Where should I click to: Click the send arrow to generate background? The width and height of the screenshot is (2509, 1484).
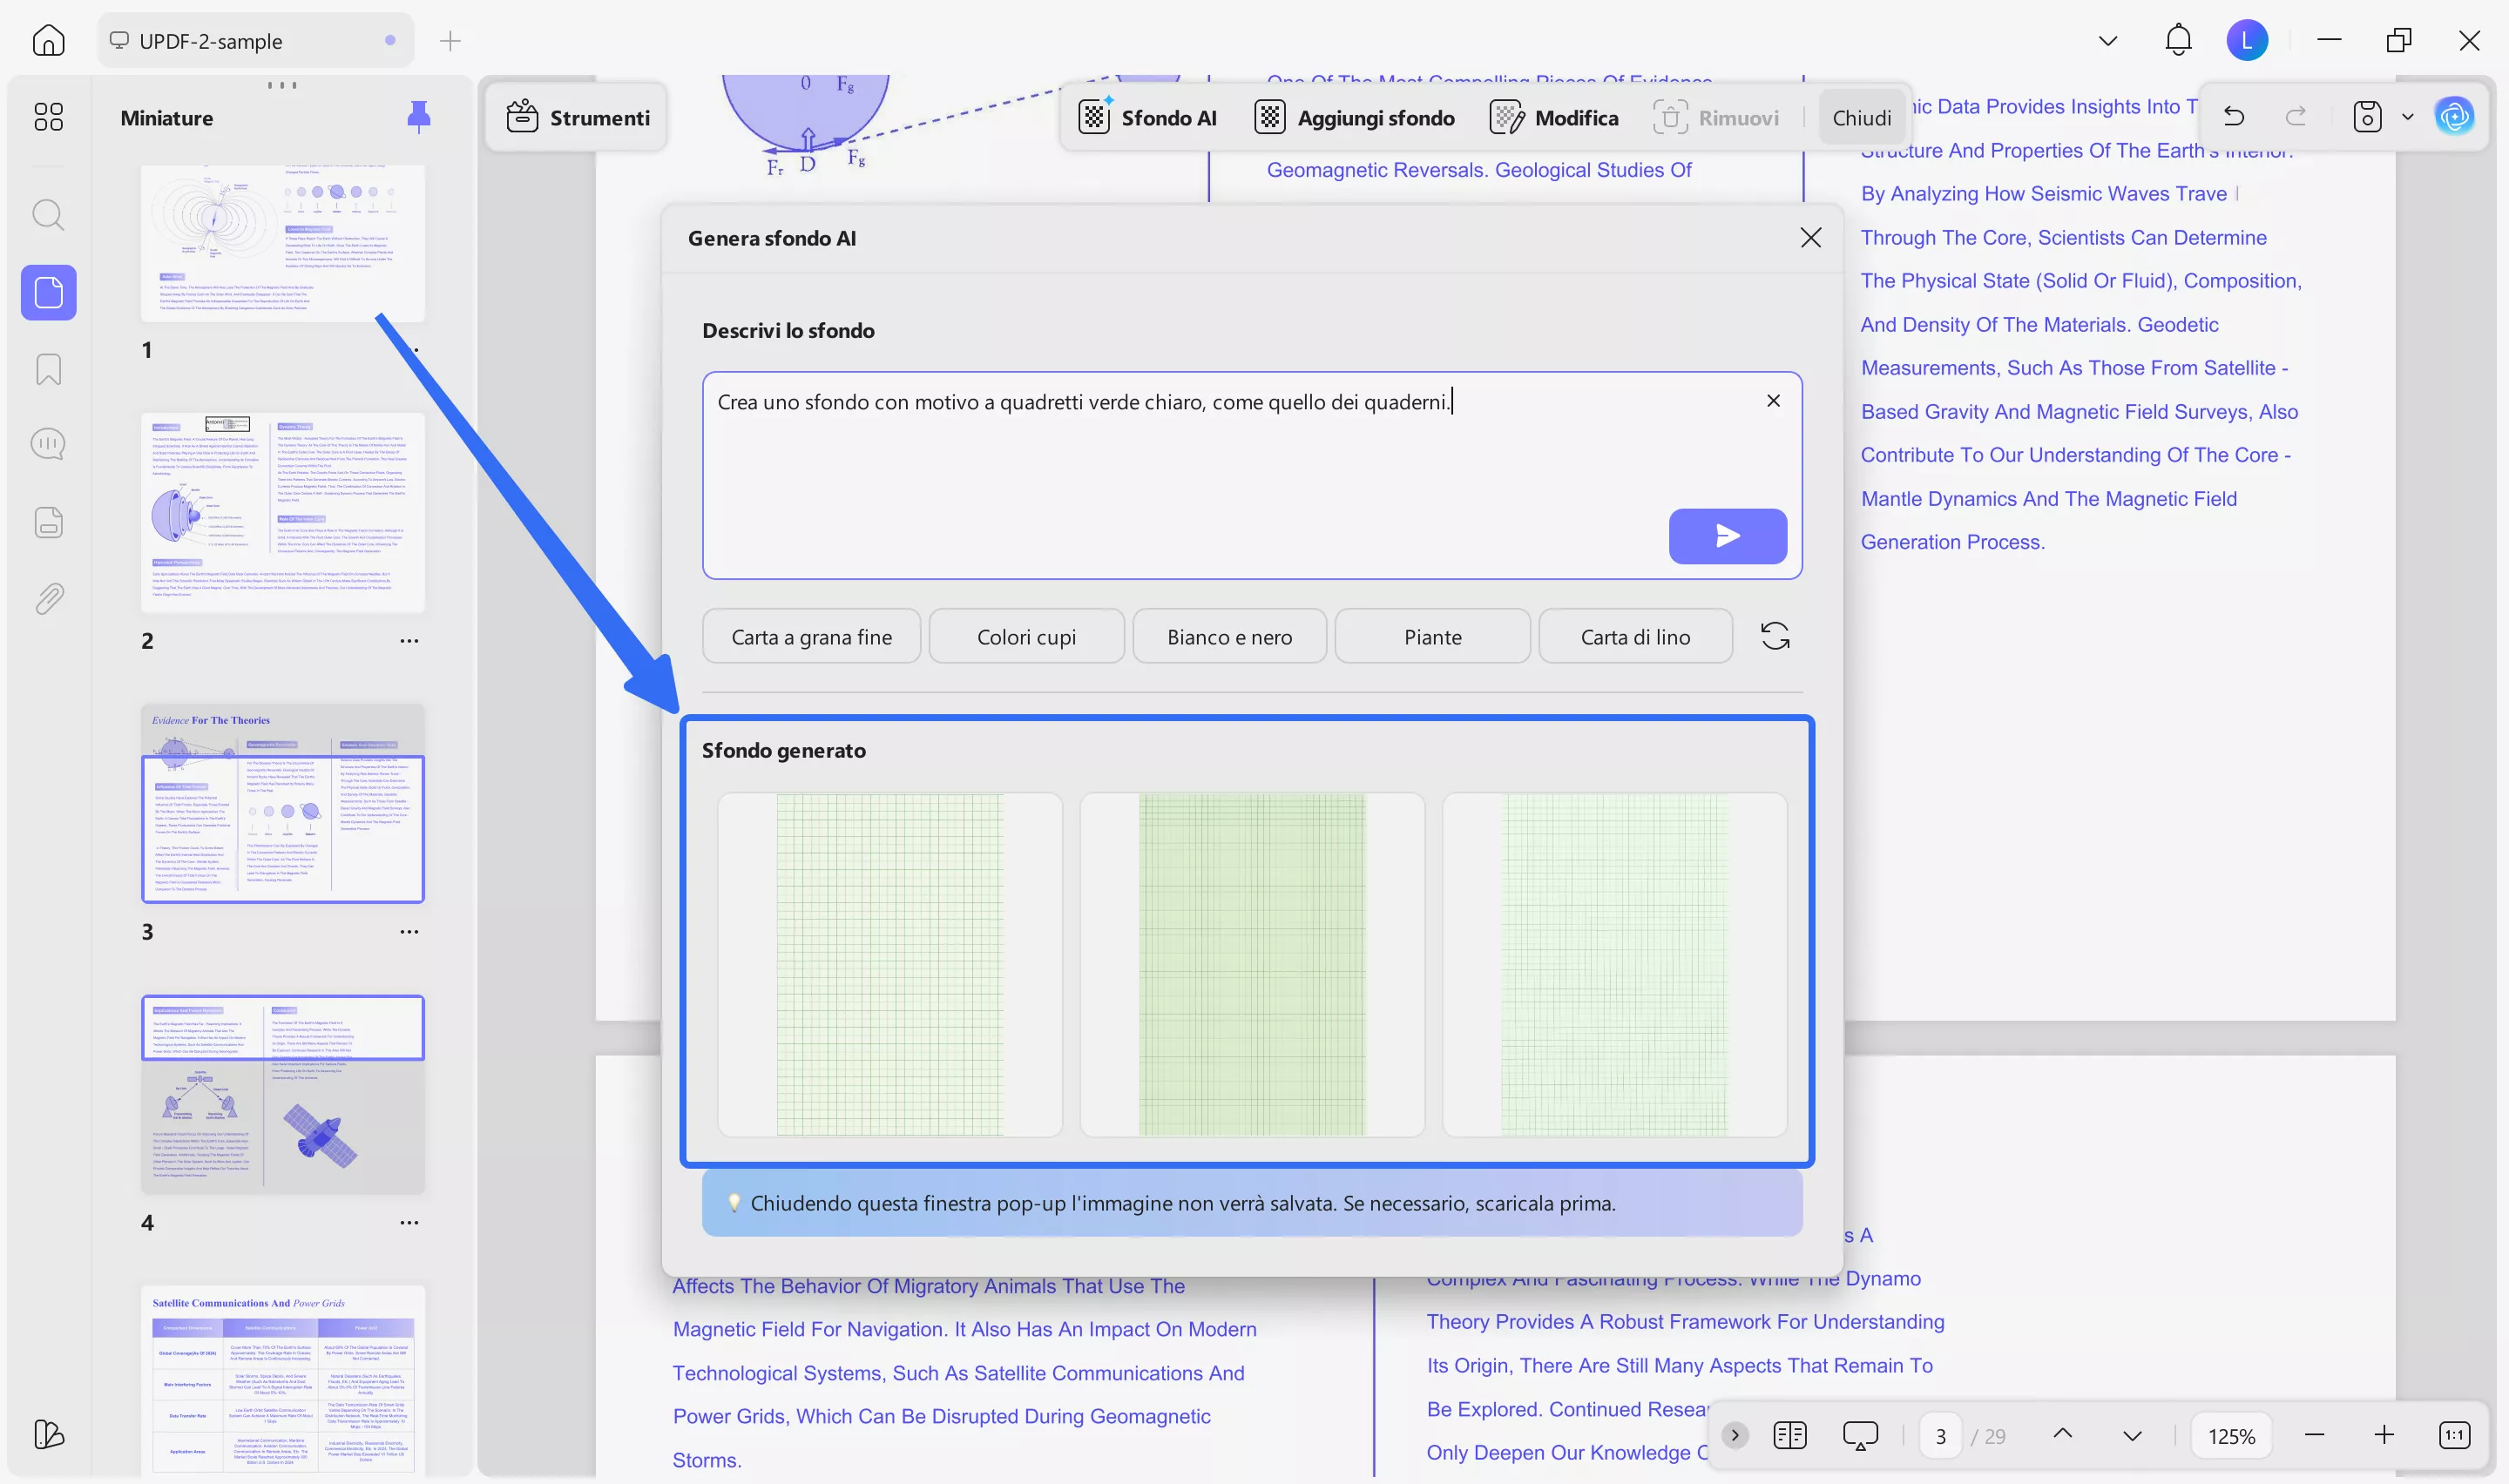coord(1727,536)
